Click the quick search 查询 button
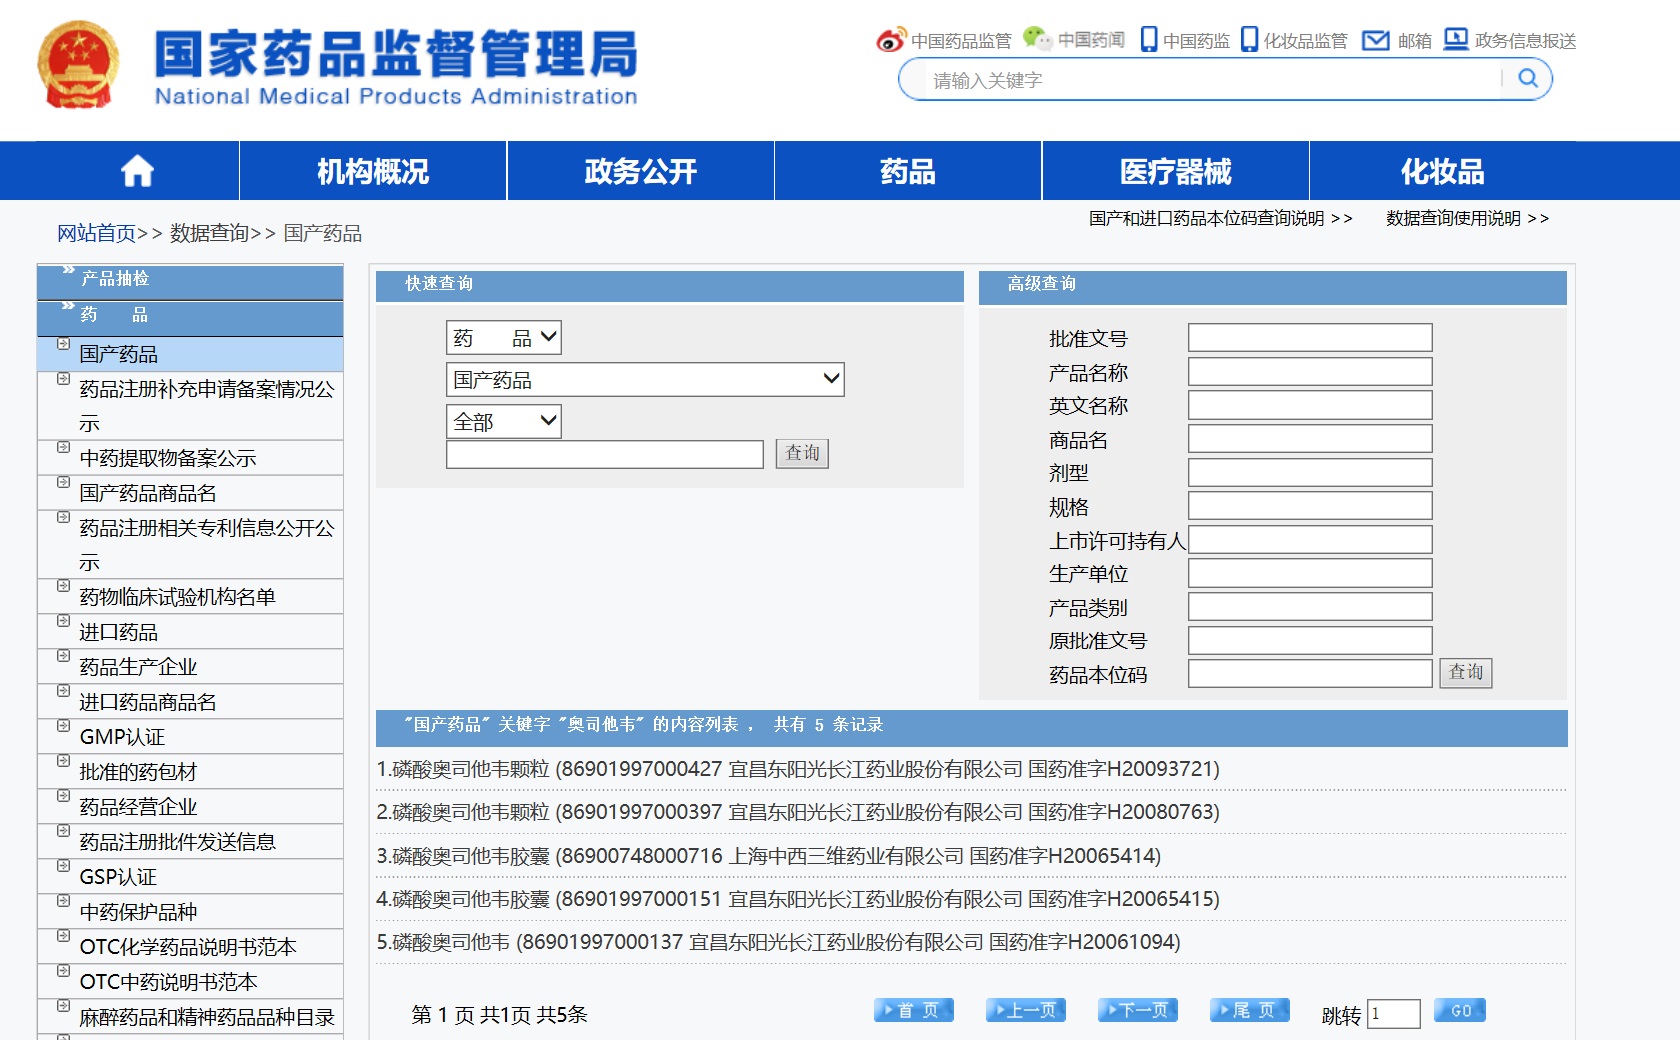This screenshot has height=1040, width=1680. pyautogui.click(x=802, y=454)
